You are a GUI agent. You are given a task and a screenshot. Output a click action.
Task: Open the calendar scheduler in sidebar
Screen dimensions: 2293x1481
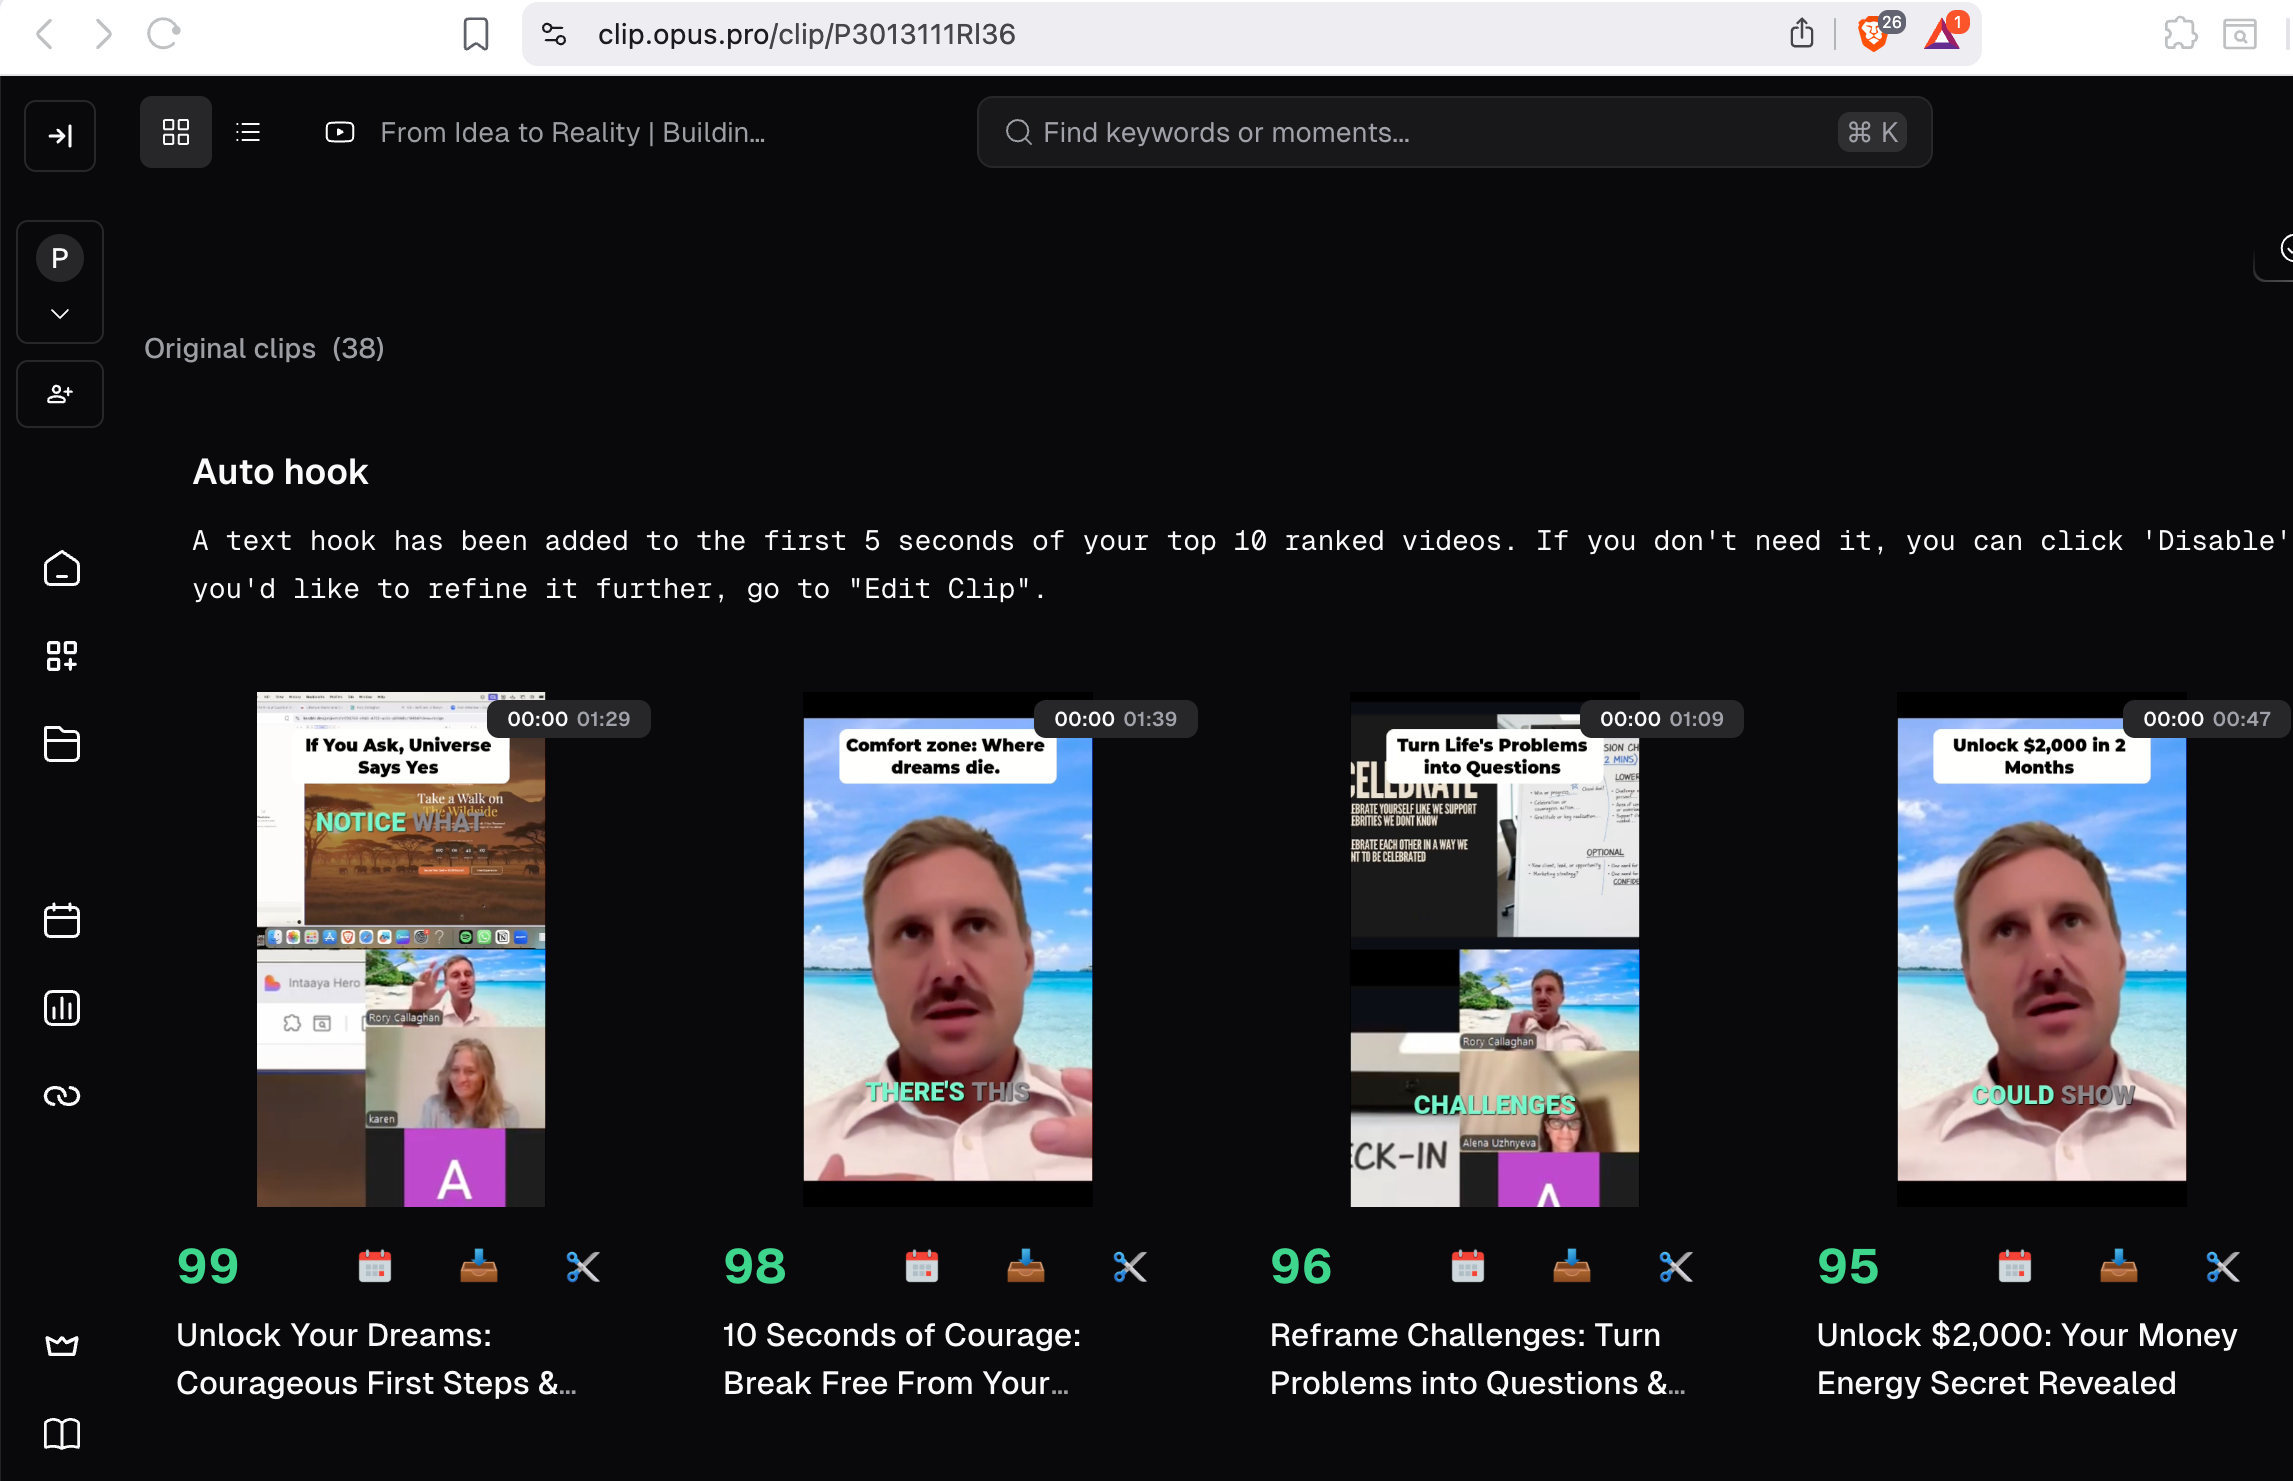(62, 920)
